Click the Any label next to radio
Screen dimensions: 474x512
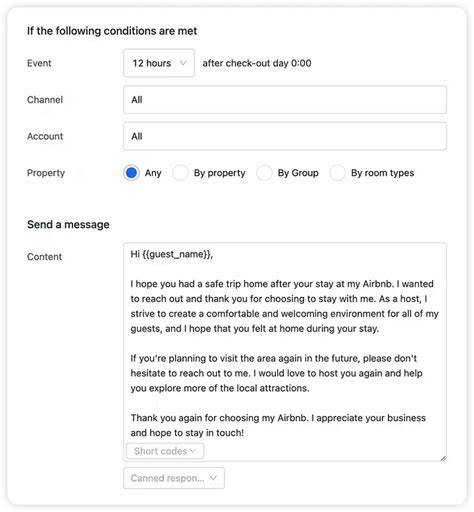tap(153, 173)
